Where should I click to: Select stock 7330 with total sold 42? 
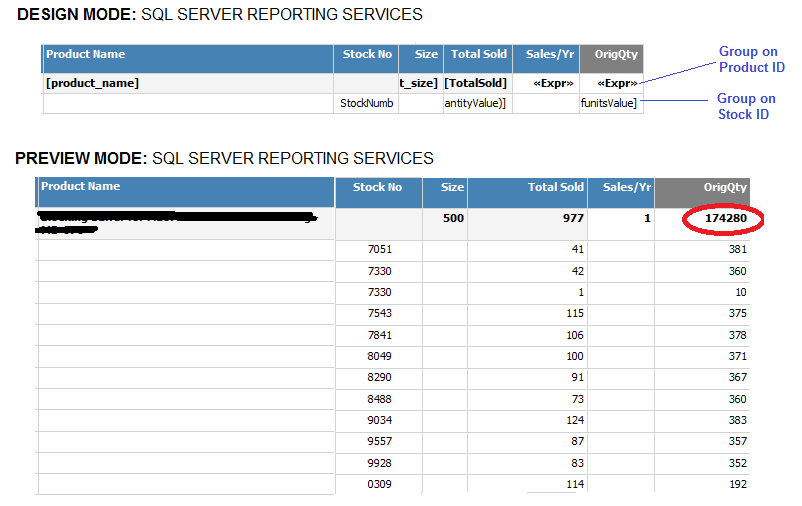click(380, 271)
